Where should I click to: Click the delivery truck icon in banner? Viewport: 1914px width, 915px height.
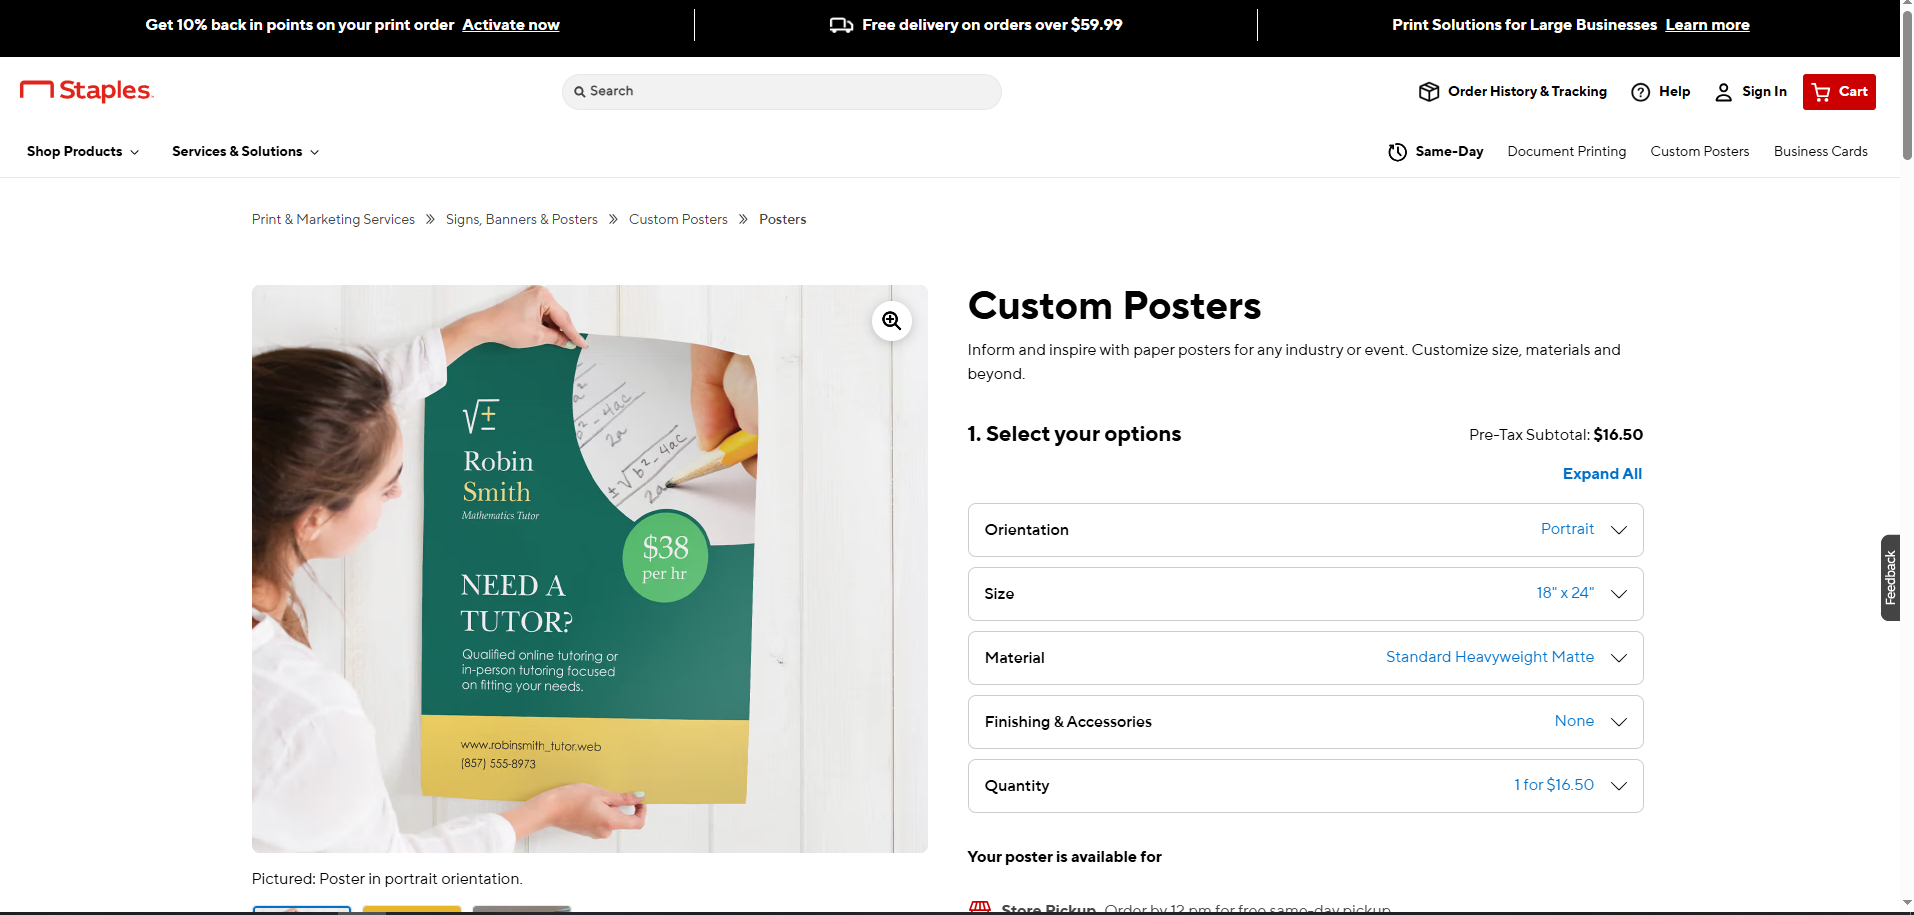[x=842, y=25]
